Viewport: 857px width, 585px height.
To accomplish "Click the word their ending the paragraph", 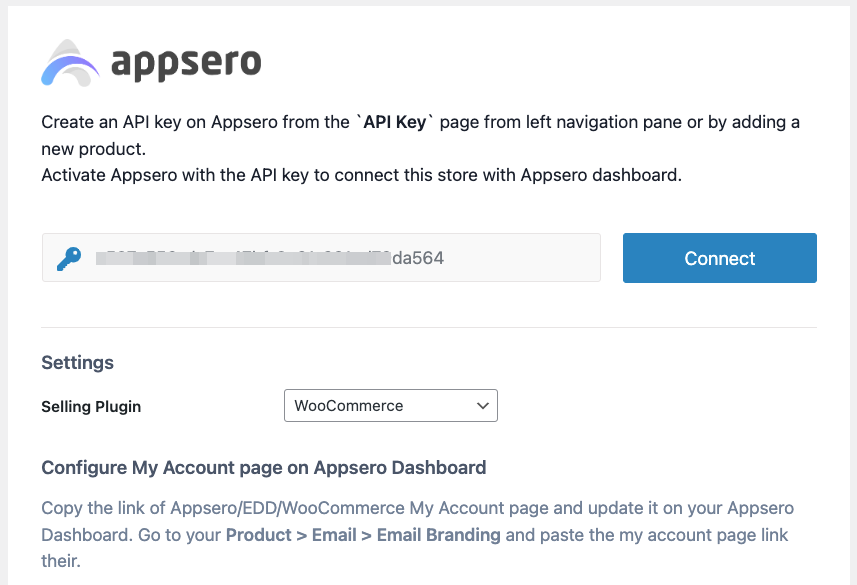I will [61, 561].
